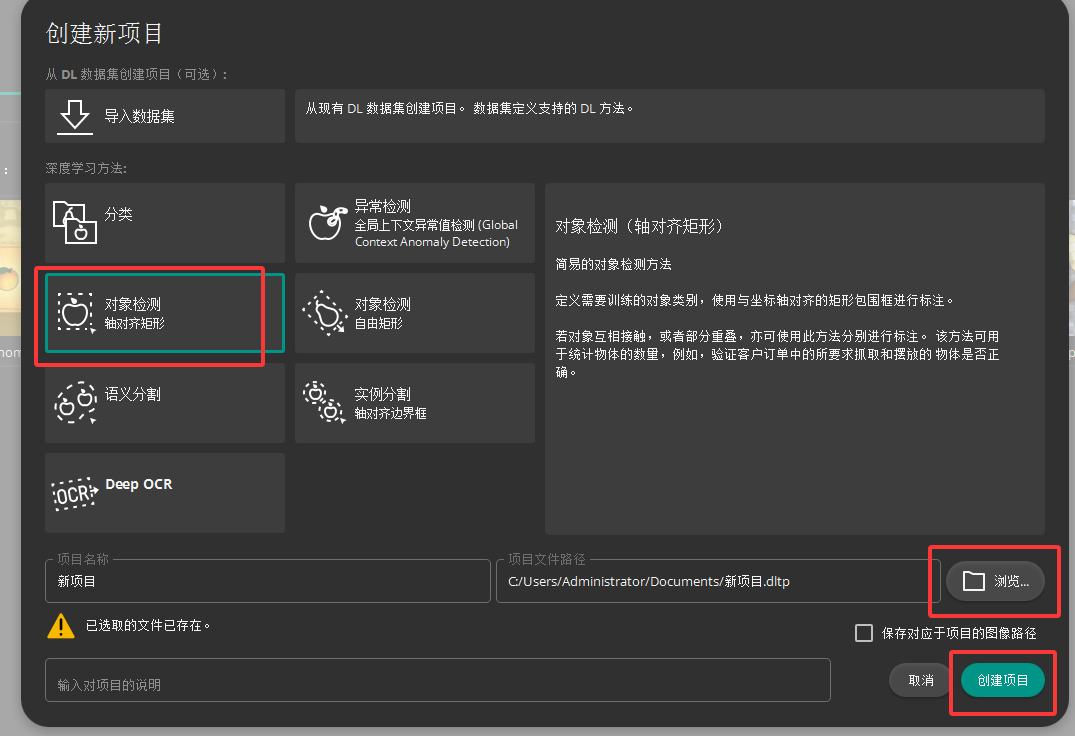This screenshot has height=736, width=1075.
Task: Click the folder icon on the browse button
Action: tap(974, 581)
